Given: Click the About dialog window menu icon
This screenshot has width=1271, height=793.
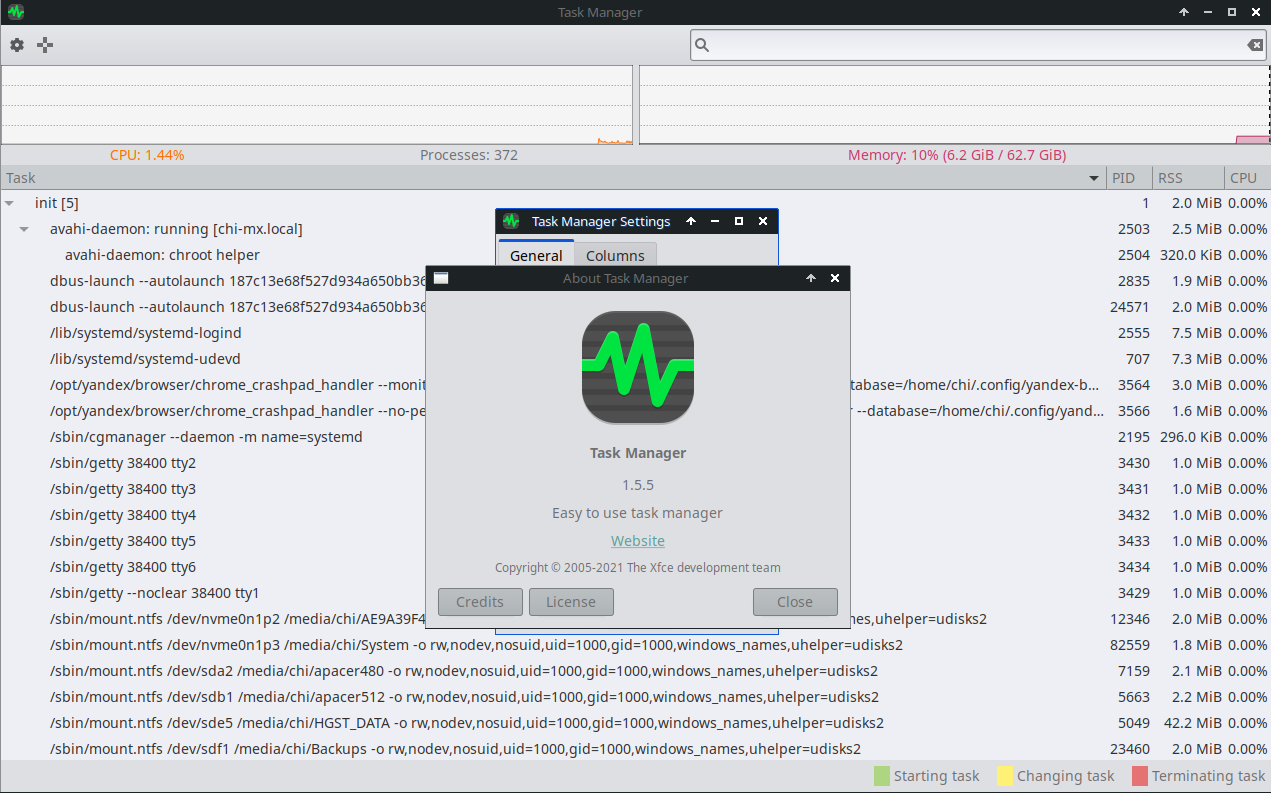Looking at the screenshot, I should point(441,278).
